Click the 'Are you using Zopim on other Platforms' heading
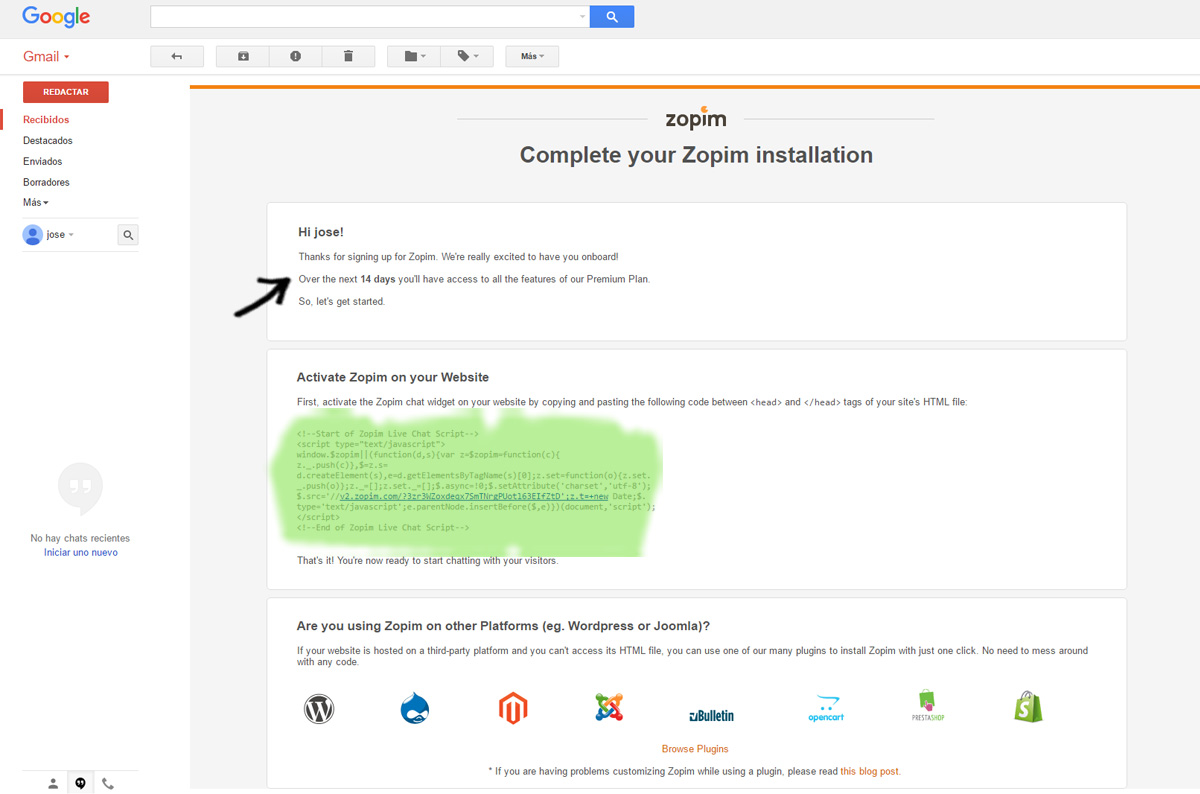This screenshot has height=794, width=1200. 504,626
